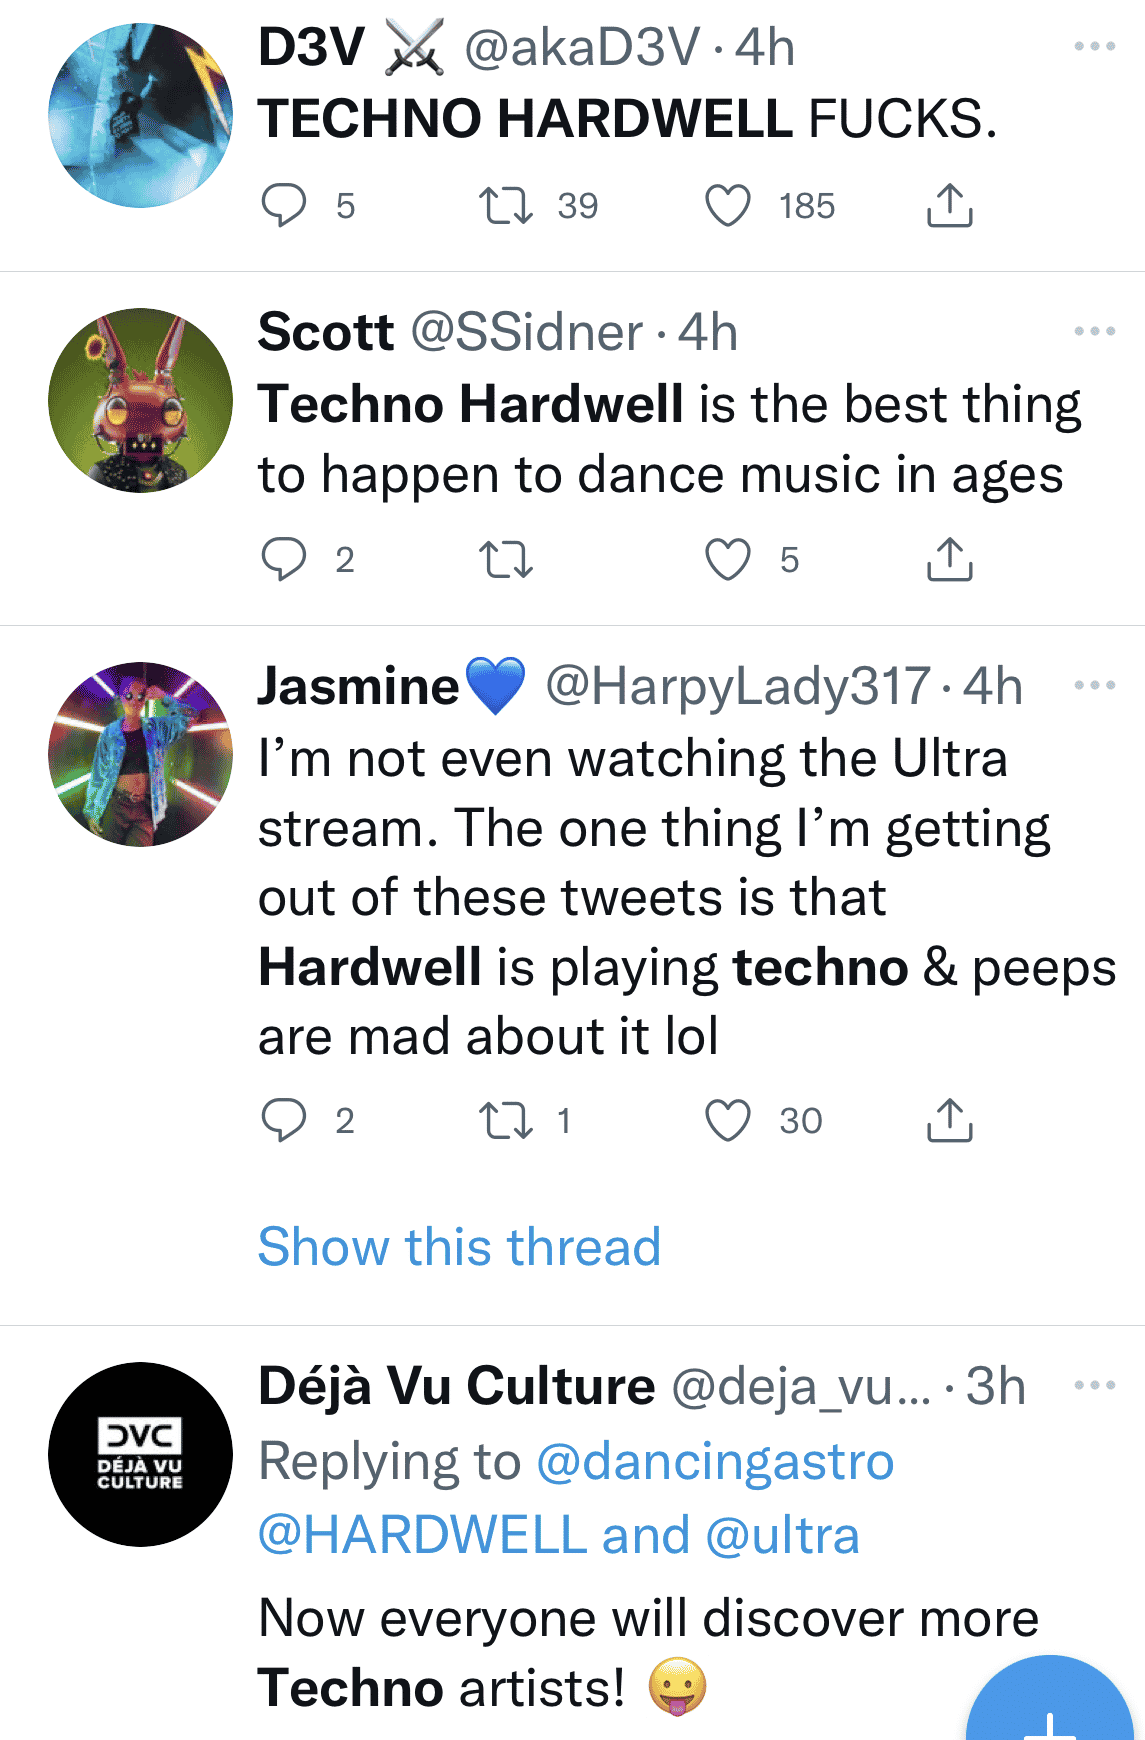The height and width of the screenshot is (1740, 1145).
Task: Share Jasmine's tweet
Action: pos(949,1121)
